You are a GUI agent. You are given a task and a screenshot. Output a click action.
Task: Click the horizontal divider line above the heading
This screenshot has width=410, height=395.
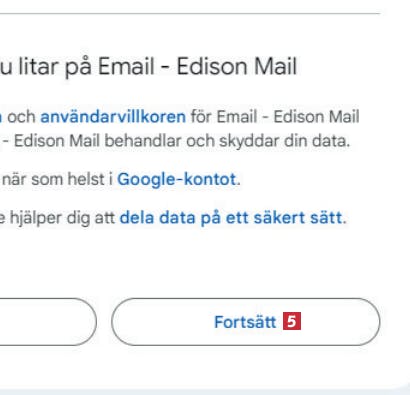(190, 14)
